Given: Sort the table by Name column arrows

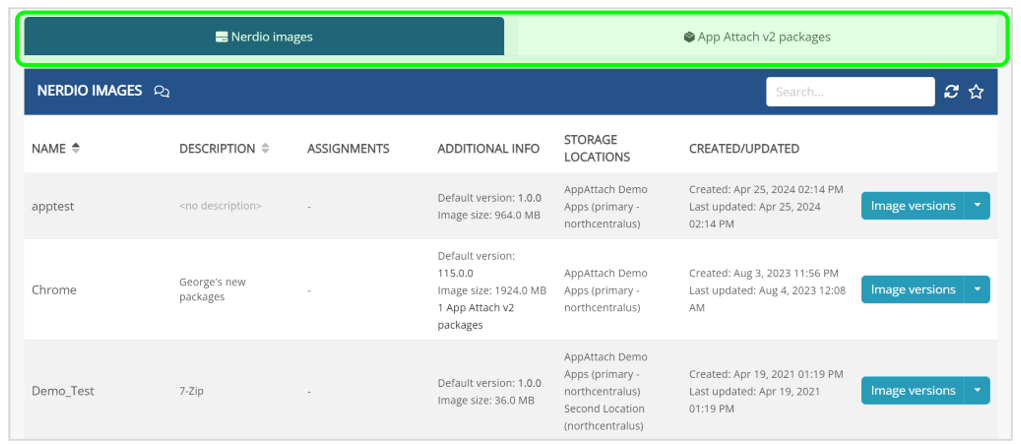Looking at the screenshot, I should click(x=76, y=148).
